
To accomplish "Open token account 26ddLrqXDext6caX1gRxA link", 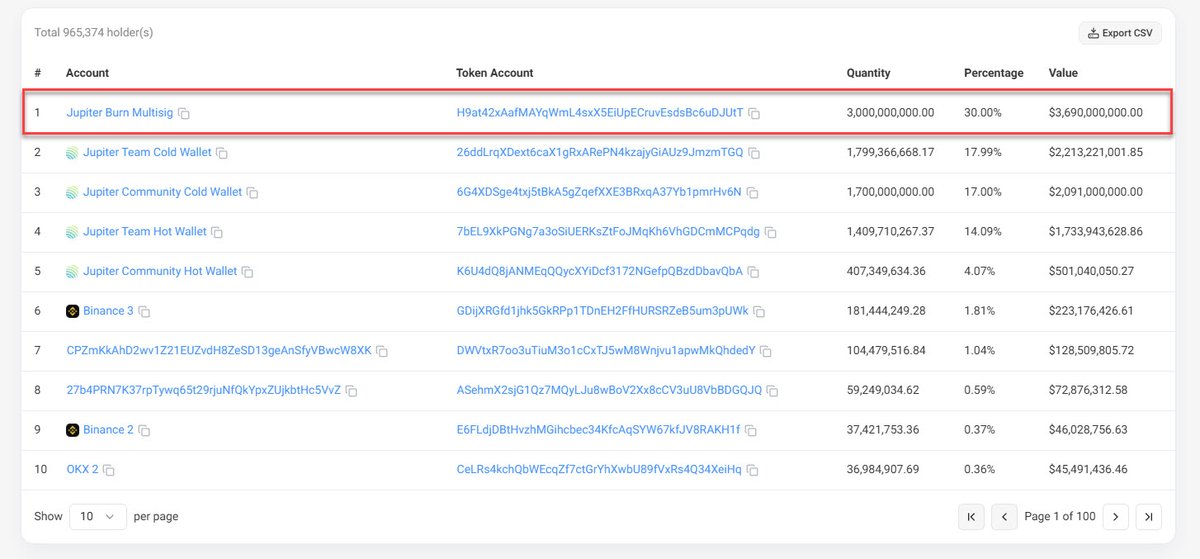I will pos(600,152).
